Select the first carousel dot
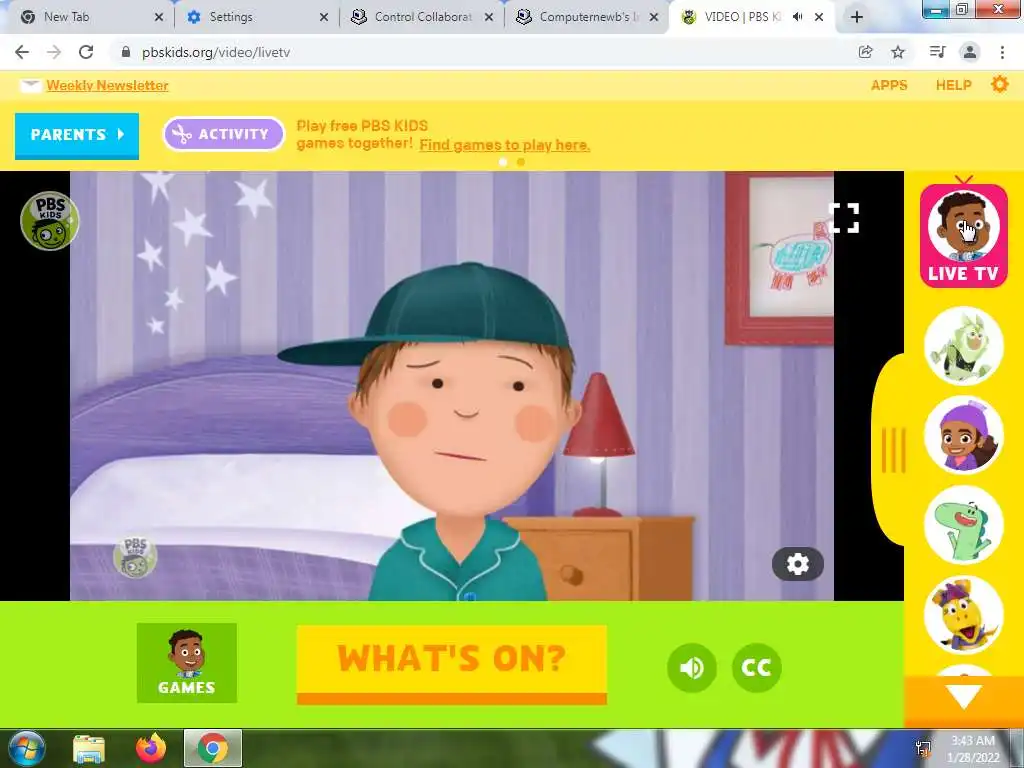This screenshot has width=1024, height=768. point(503,162)
